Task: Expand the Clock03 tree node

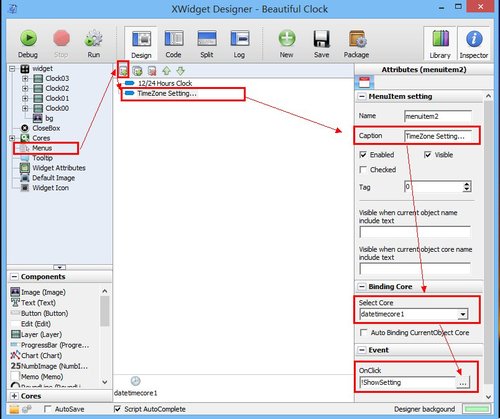Action: click(25, 79)
